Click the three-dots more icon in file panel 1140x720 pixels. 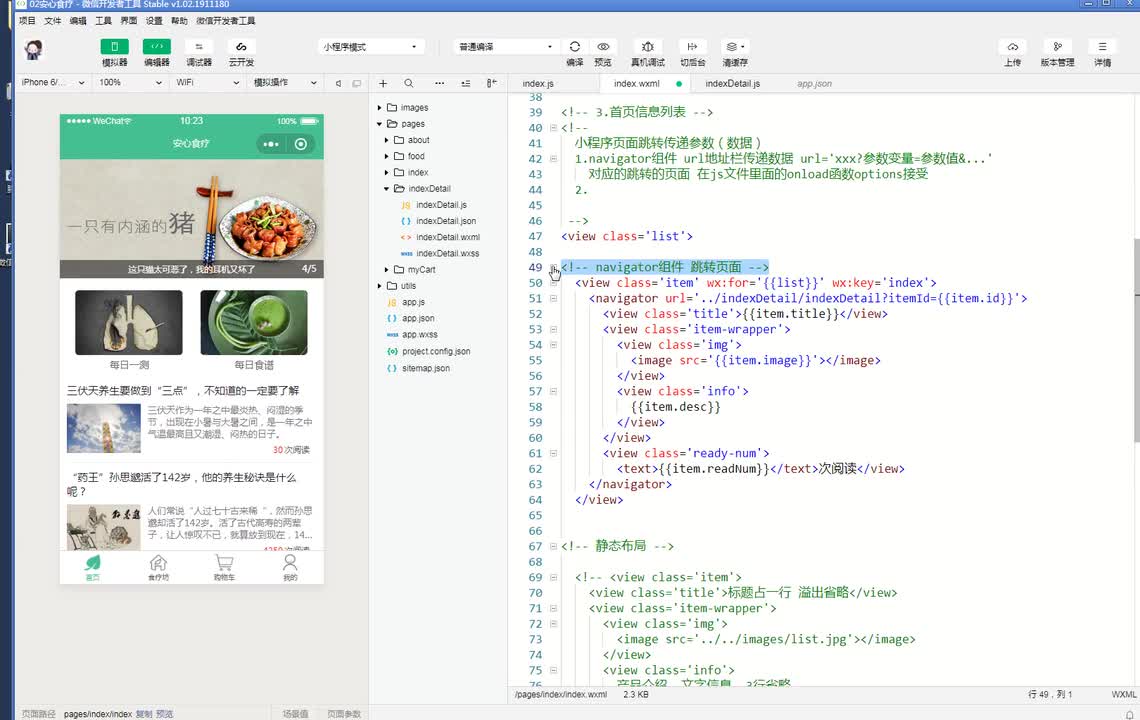point(439,83)
